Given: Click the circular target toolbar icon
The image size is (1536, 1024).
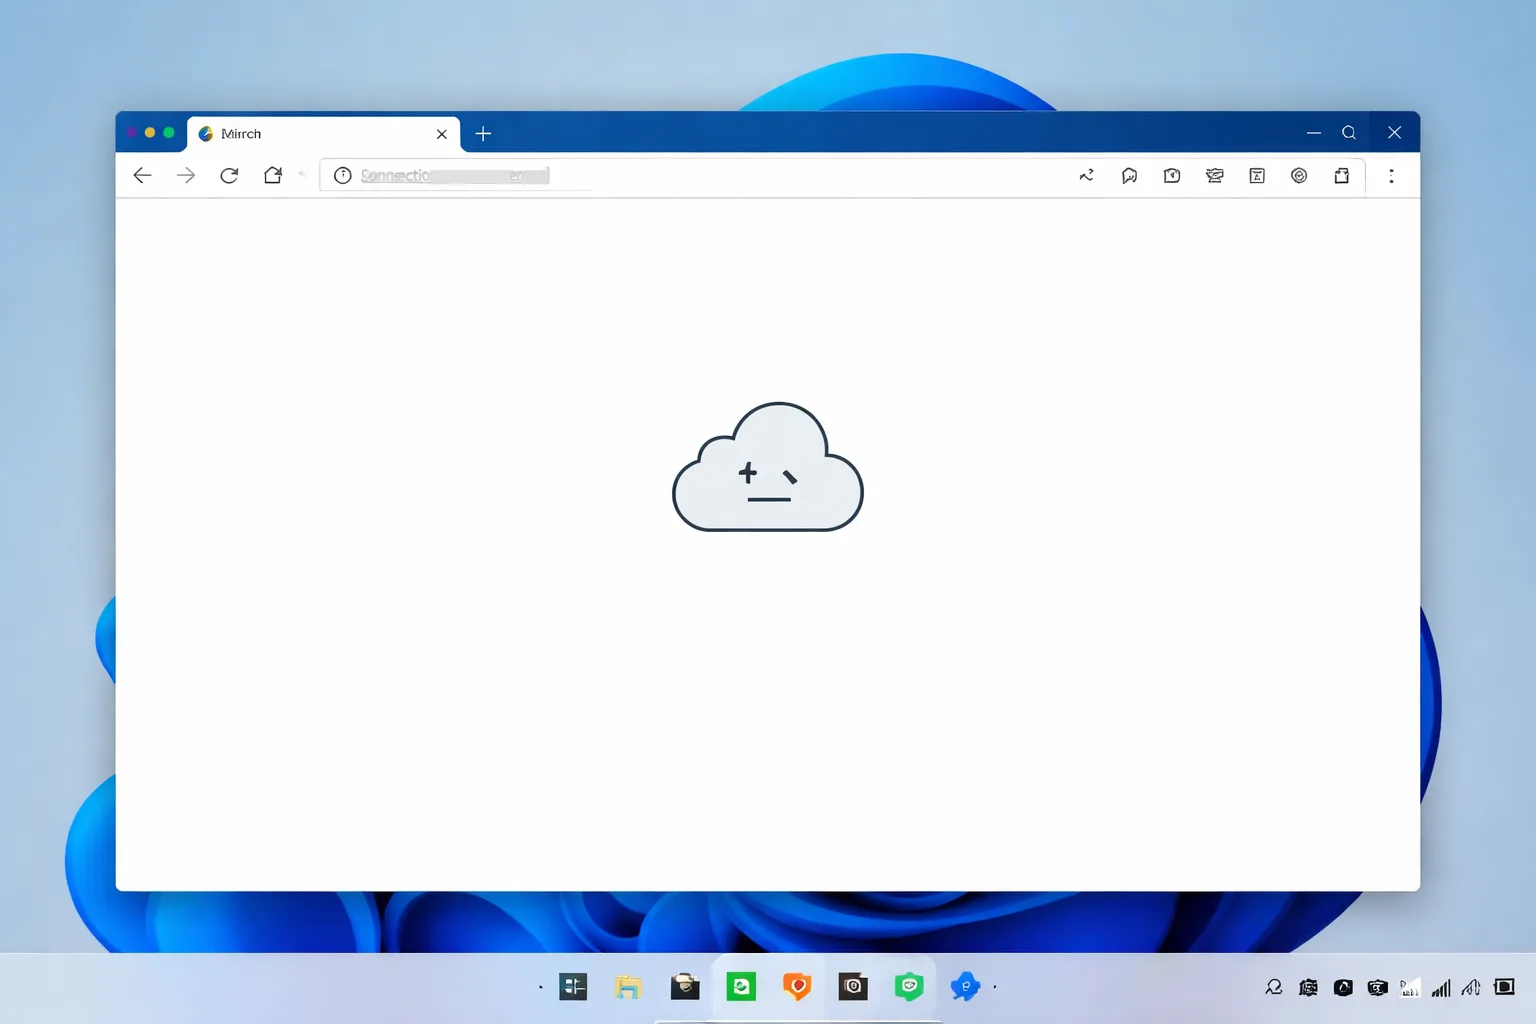Looking at the screenshot, I should (1299, 176).
